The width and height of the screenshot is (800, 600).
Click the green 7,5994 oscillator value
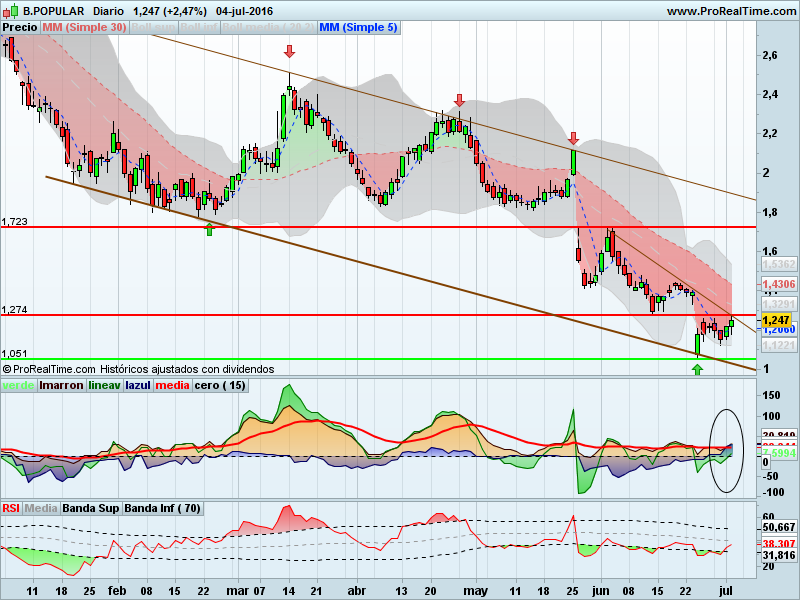[779, 453]
